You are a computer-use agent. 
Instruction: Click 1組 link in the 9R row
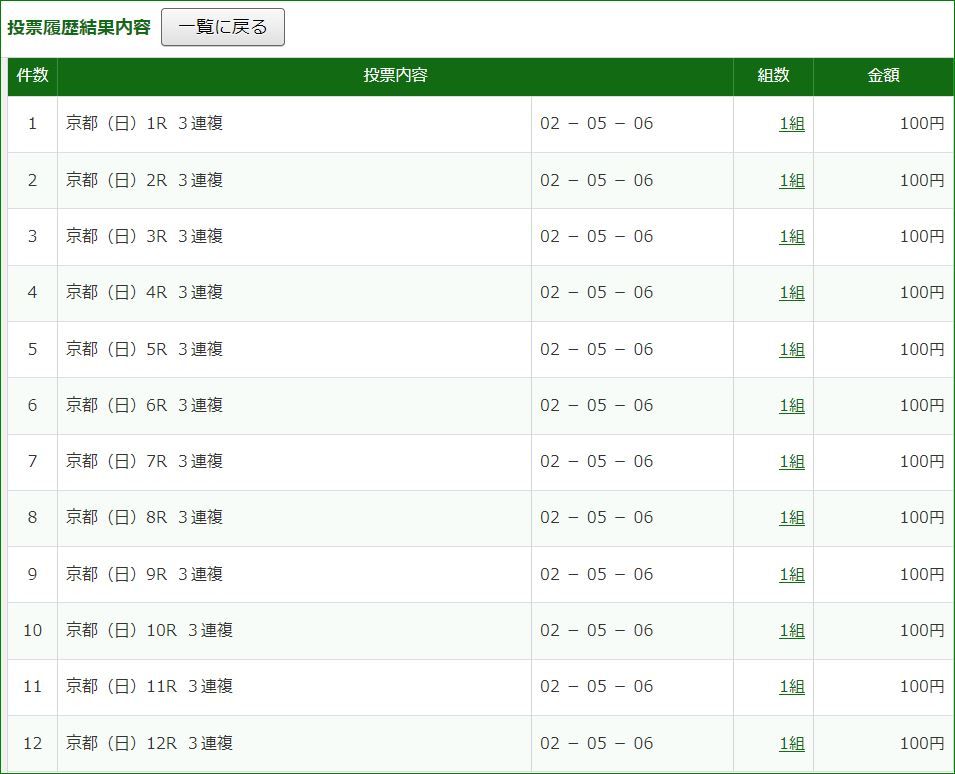tap(791, 574)
